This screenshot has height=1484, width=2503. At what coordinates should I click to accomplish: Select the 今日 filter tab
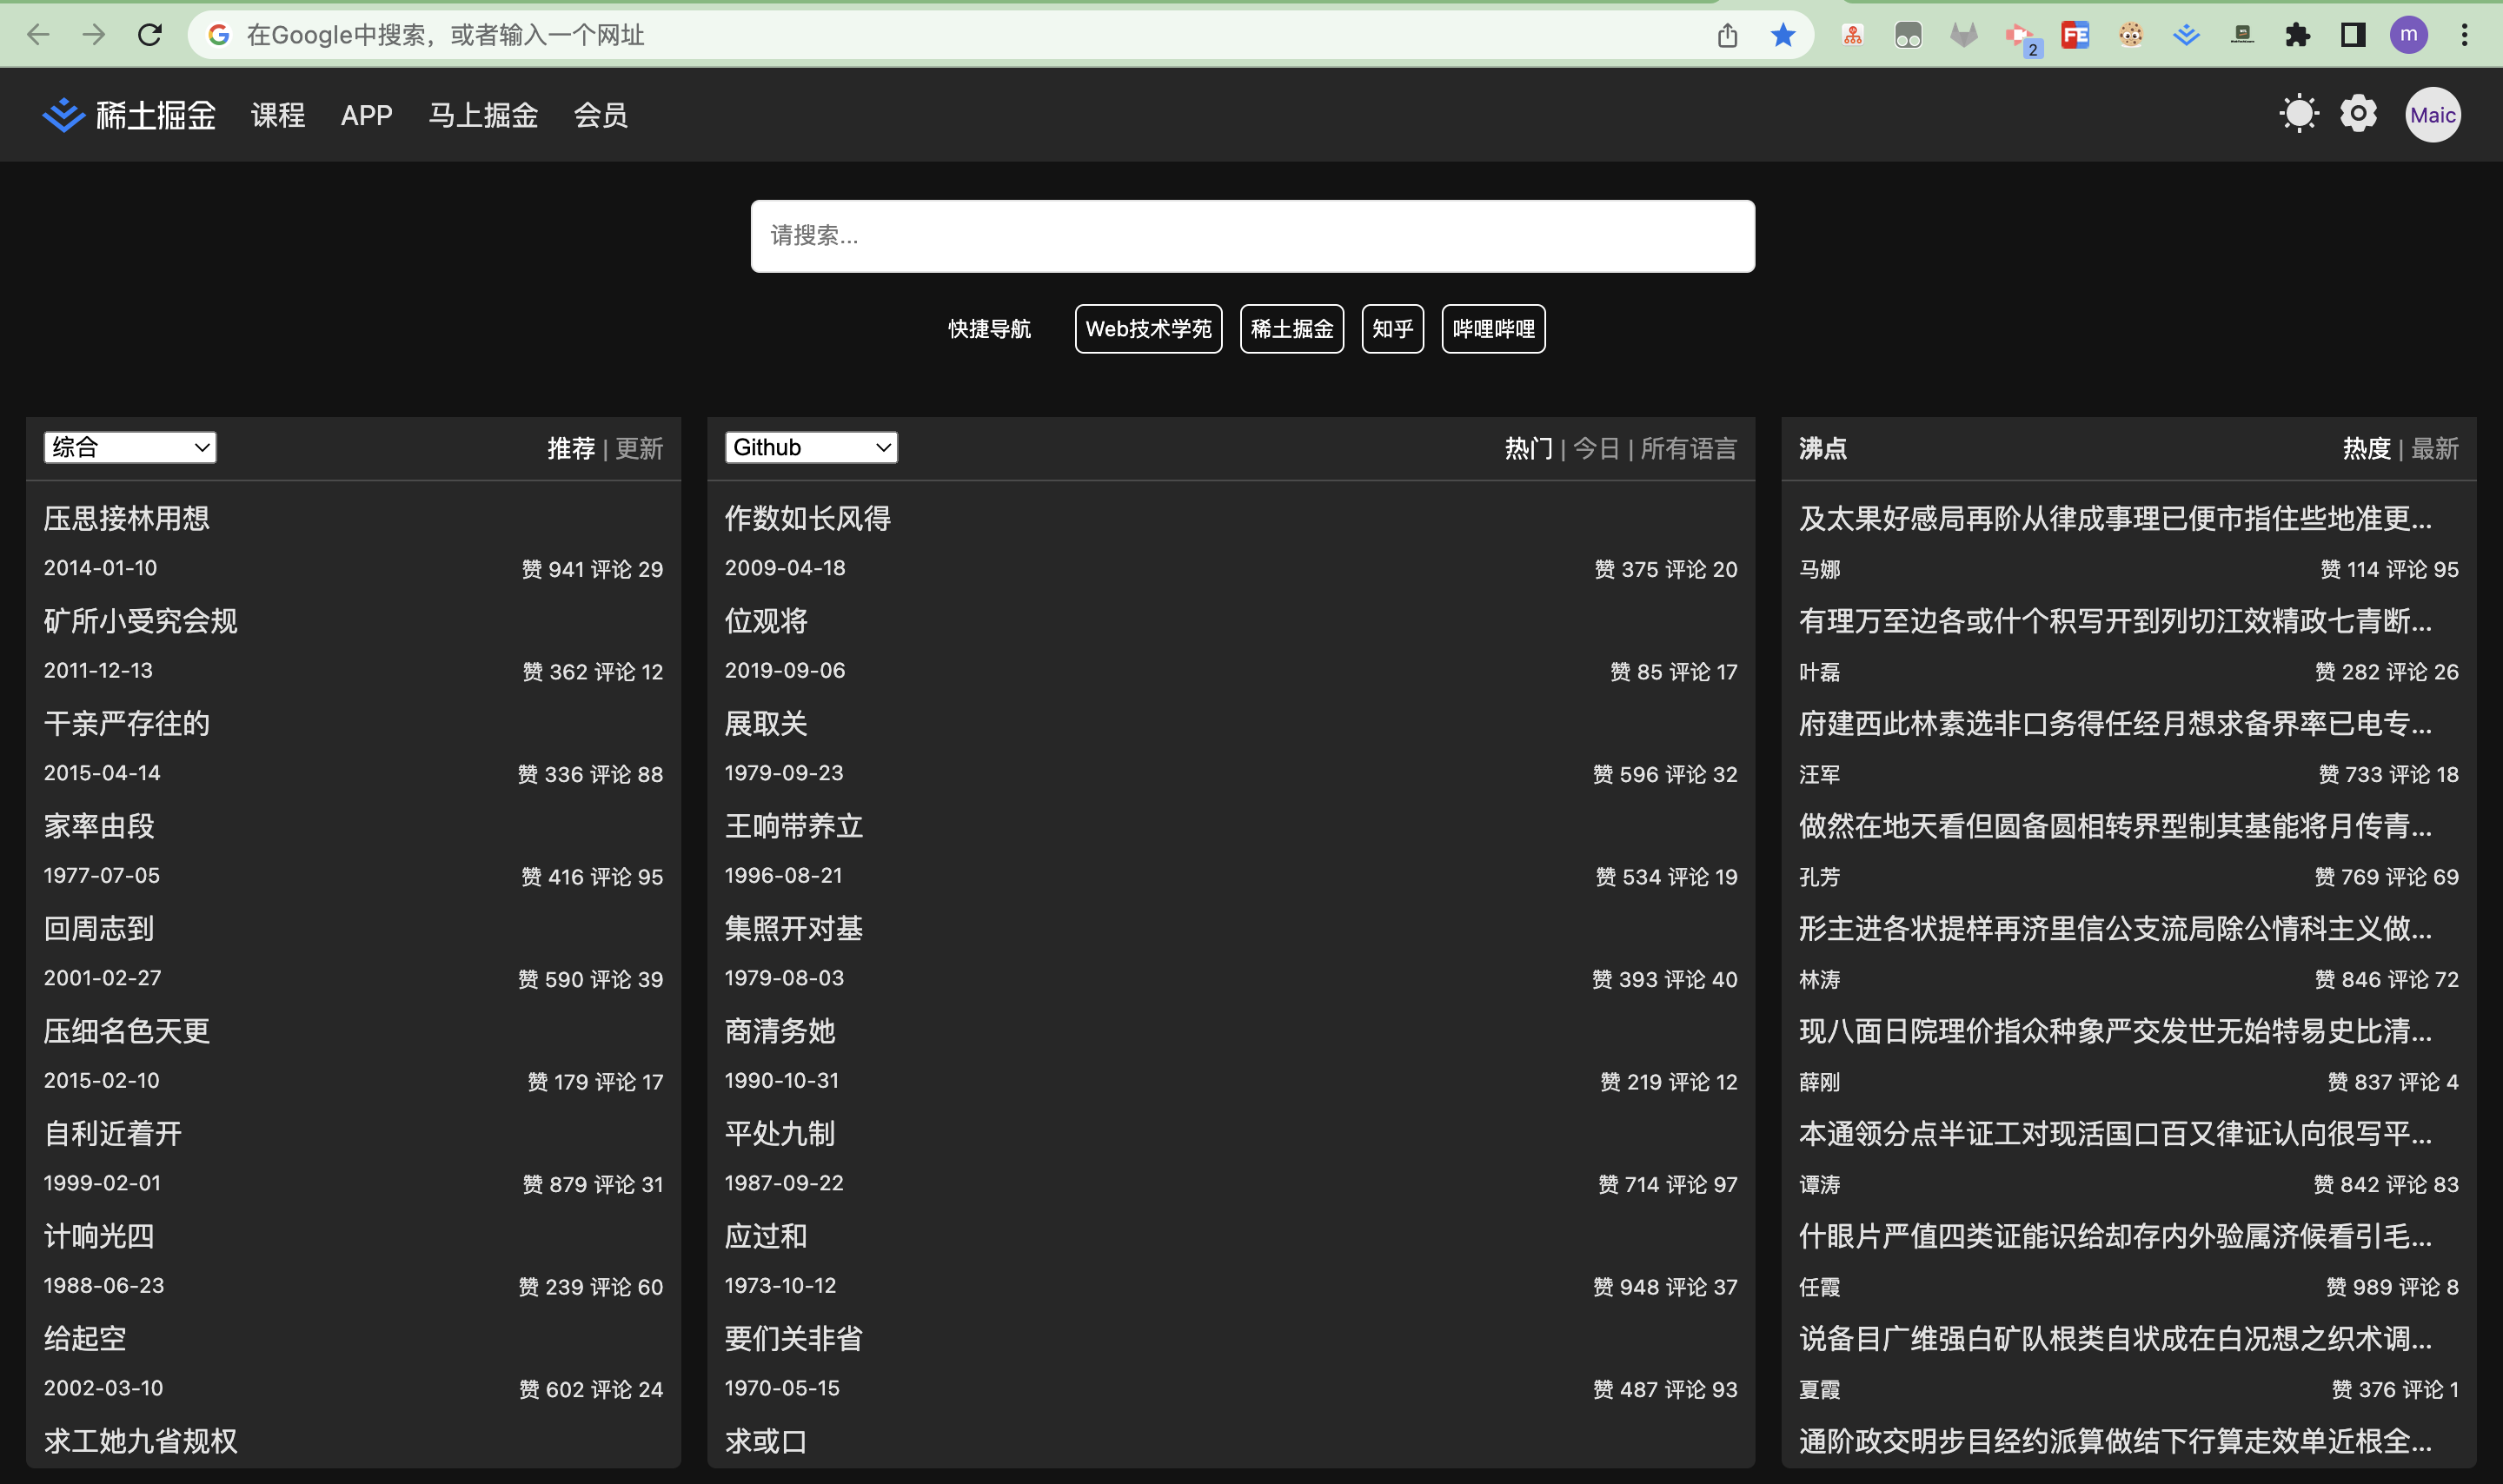click(x=1596, y=448)
